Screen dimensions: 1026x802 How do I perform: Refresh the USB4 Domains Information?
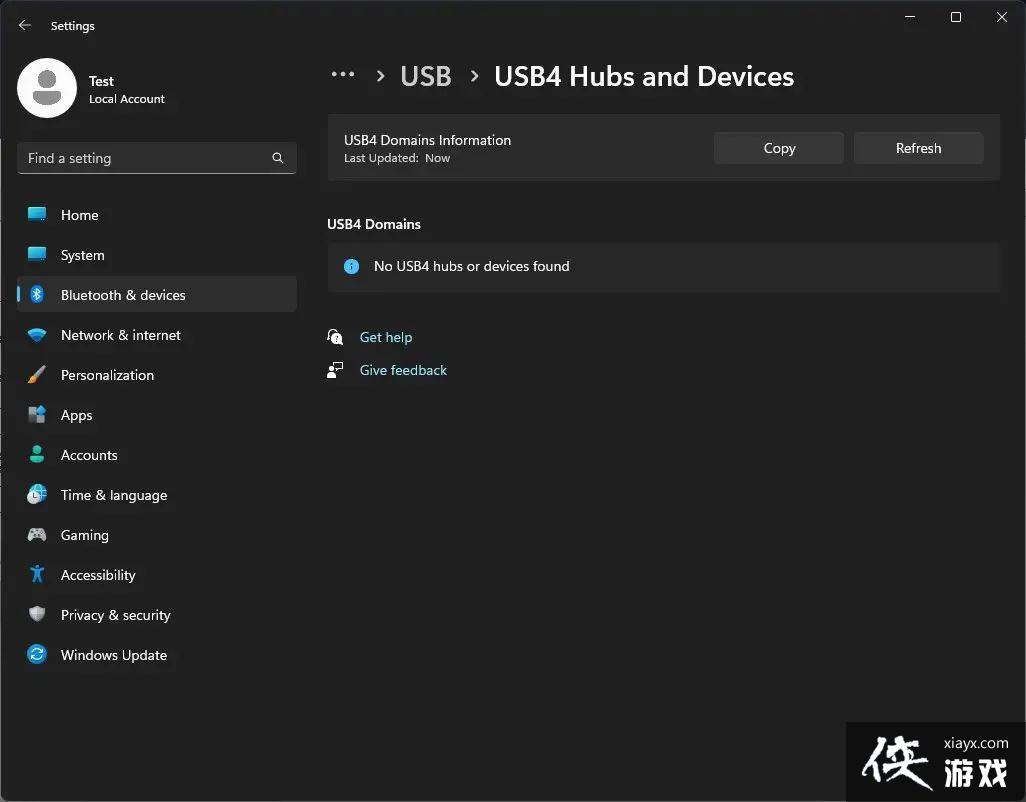917,147
